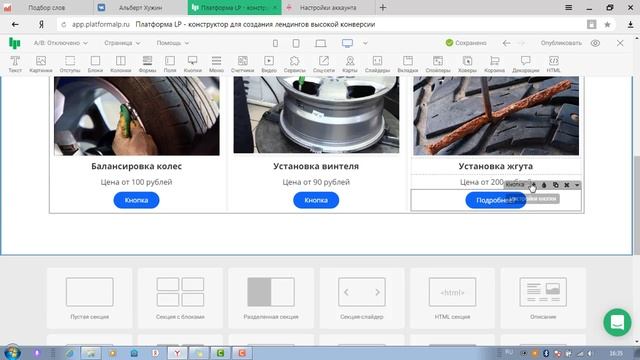Switch to laptop preview mode

(x=321, y=43)
